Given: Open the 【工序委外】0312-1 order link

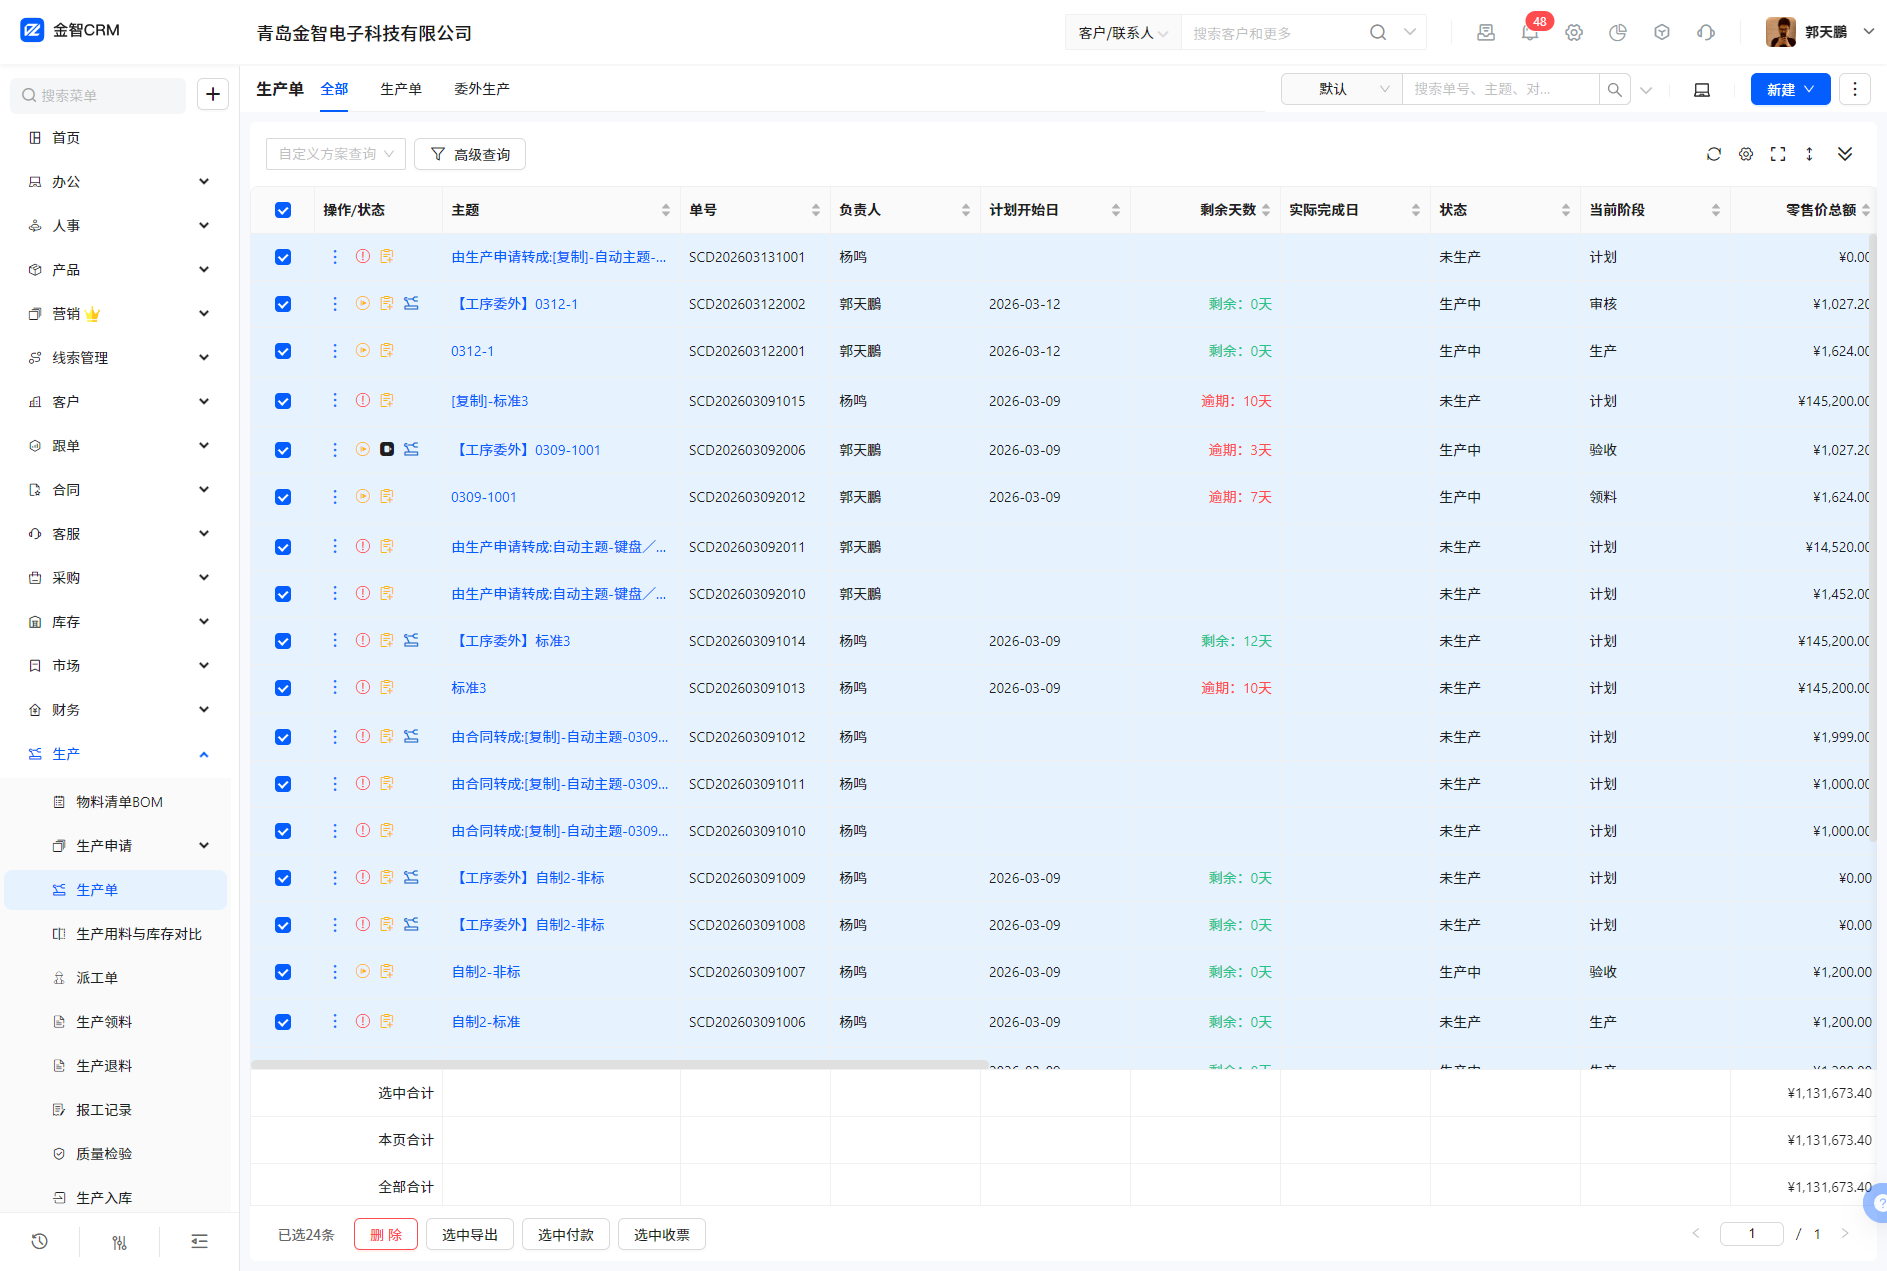Looking at the screenshot, I should click(516, 304).
